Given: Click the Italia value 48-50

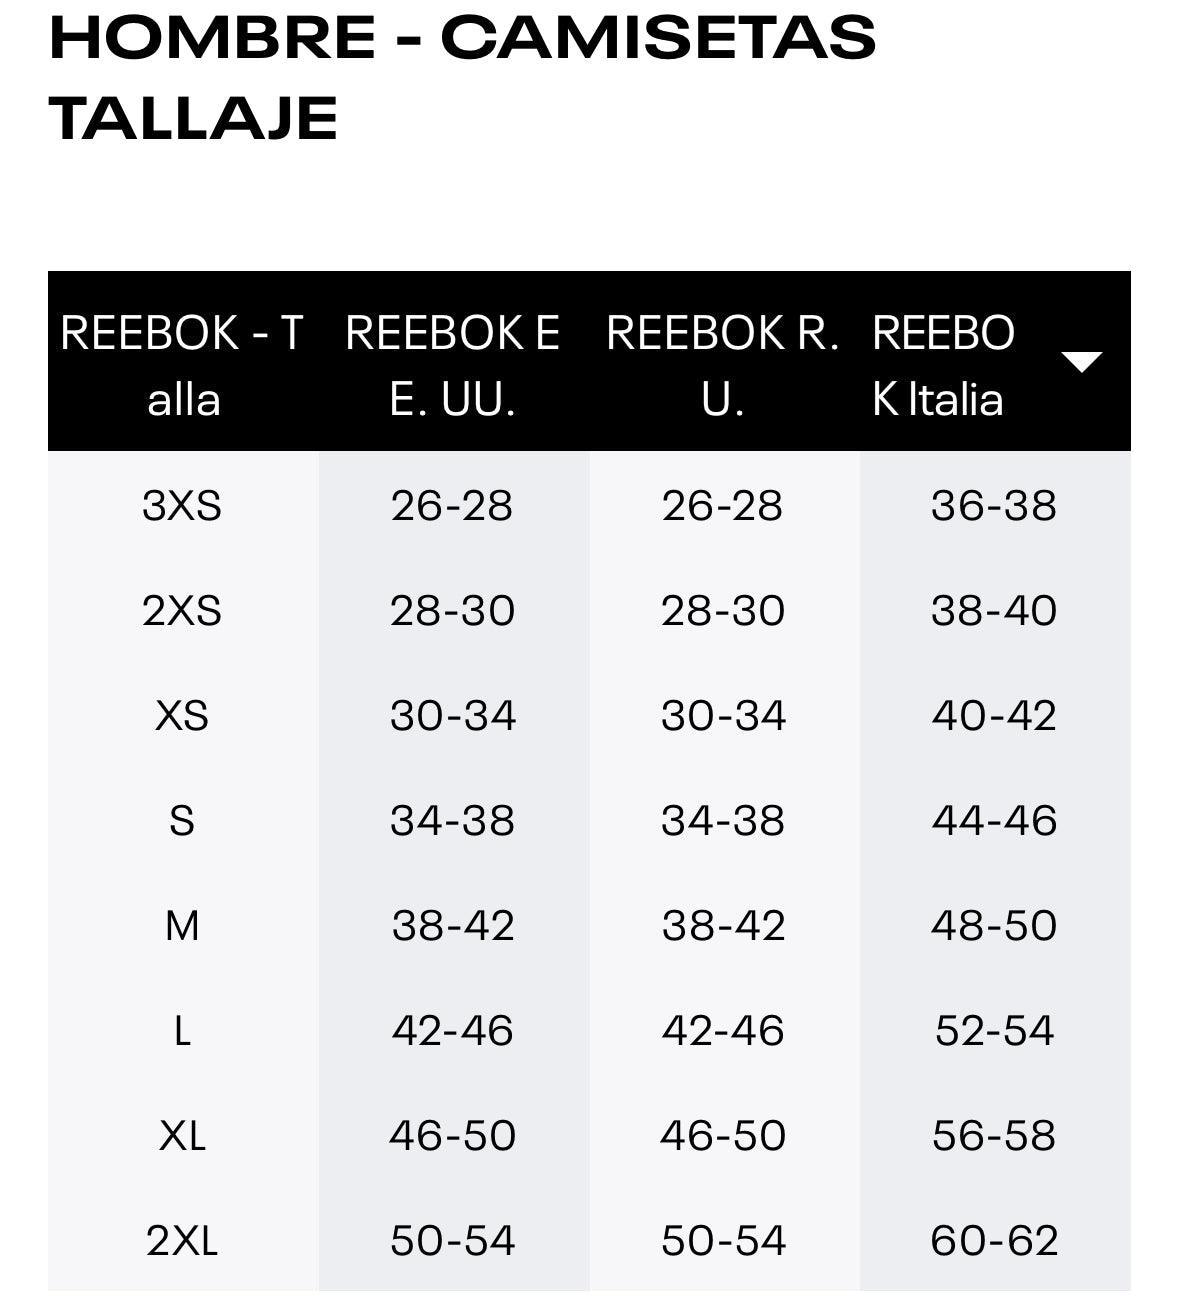Looking at the screenshot, I should 993,926.
